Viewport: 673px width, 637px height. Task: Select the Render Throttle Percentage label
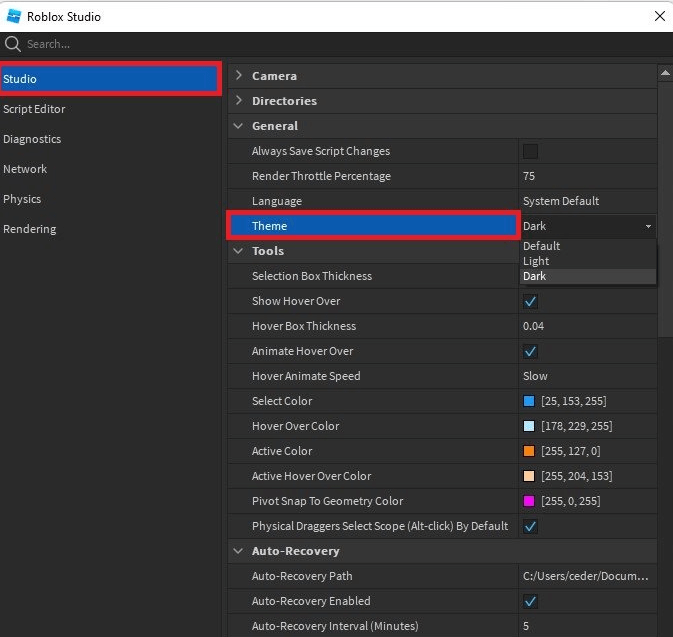click(x=321, y=176)
